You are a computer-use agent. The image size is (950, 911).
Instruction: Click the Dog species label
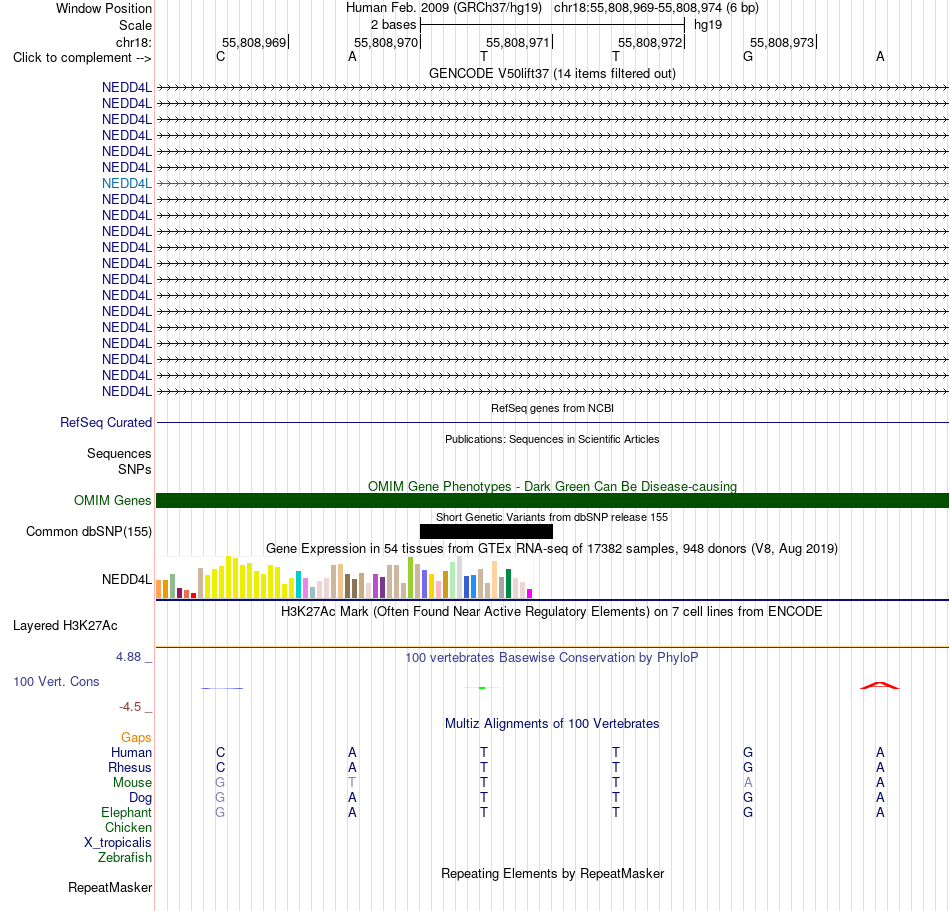140,798
